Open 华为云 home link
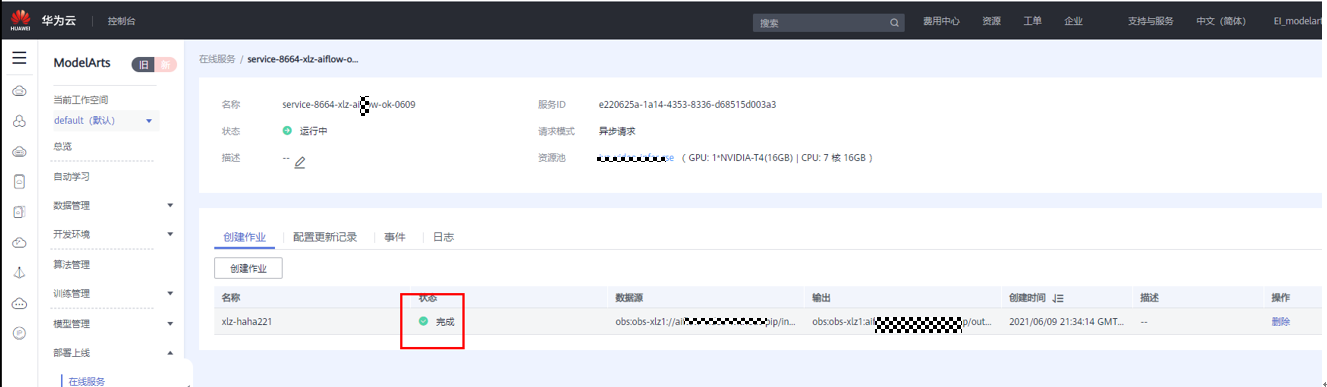 [x=58, y=20]
